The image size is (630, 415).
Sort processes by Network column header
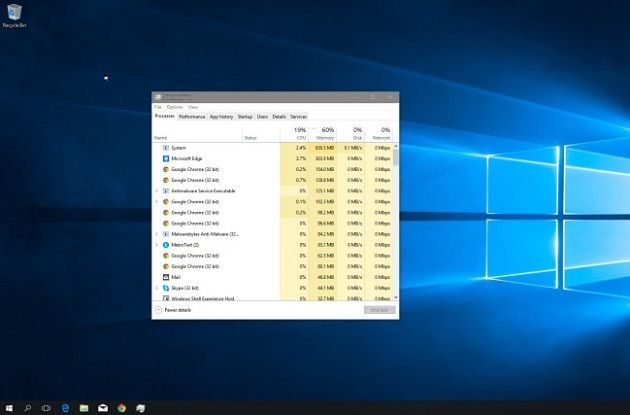[378, 134]
